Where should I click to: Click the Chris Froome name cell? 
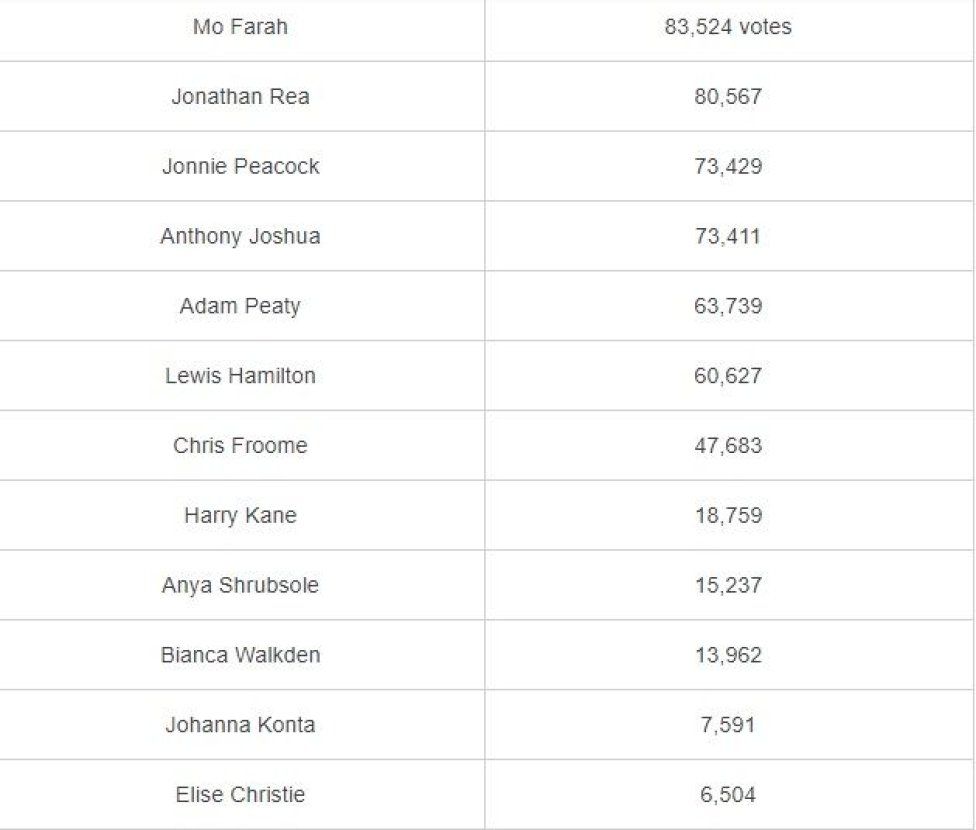click(x=240, y=445)
